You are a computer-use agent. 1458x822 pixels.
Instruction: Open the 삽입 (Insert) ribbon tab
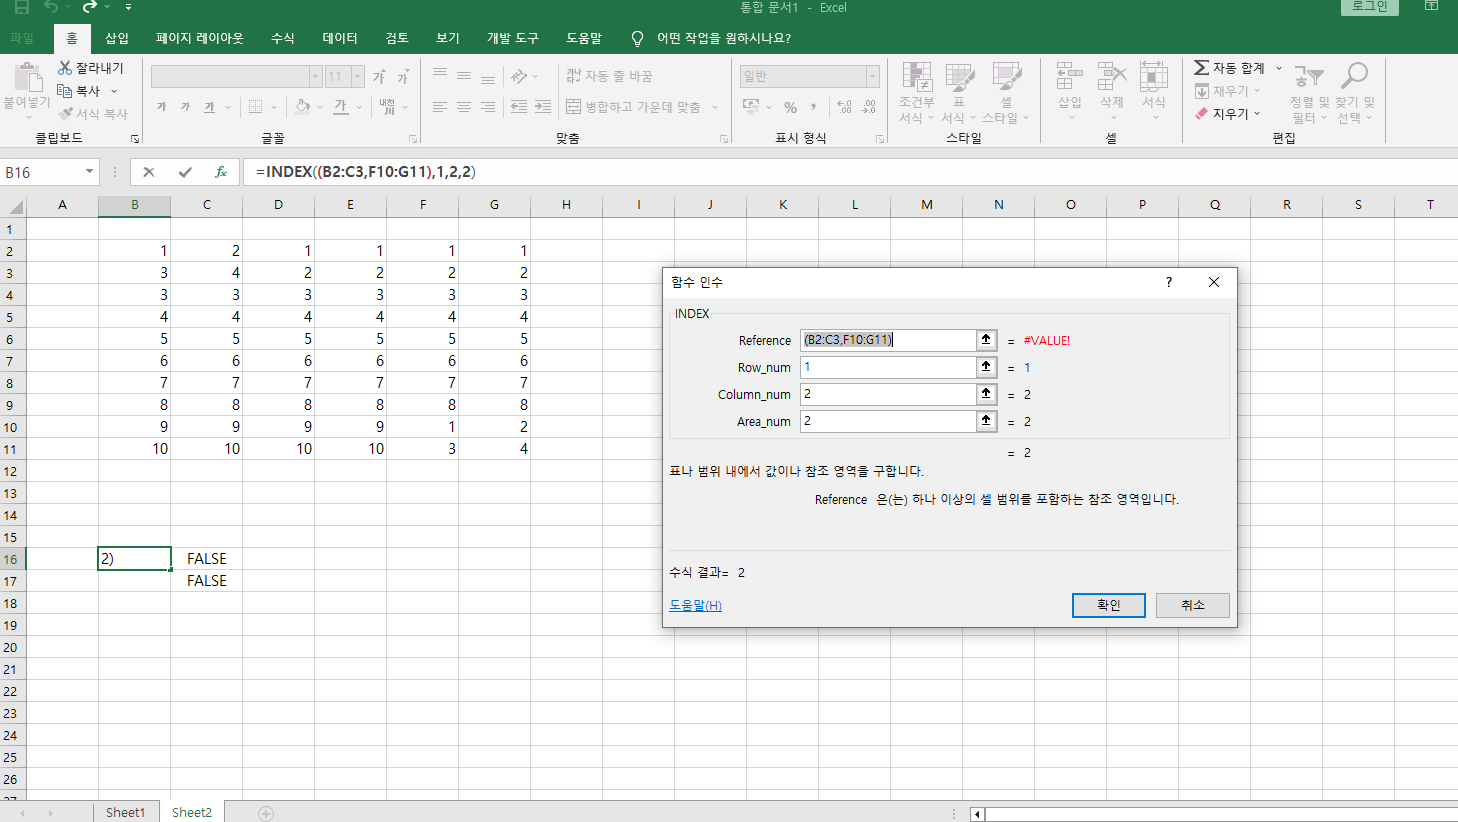[117, 38]
